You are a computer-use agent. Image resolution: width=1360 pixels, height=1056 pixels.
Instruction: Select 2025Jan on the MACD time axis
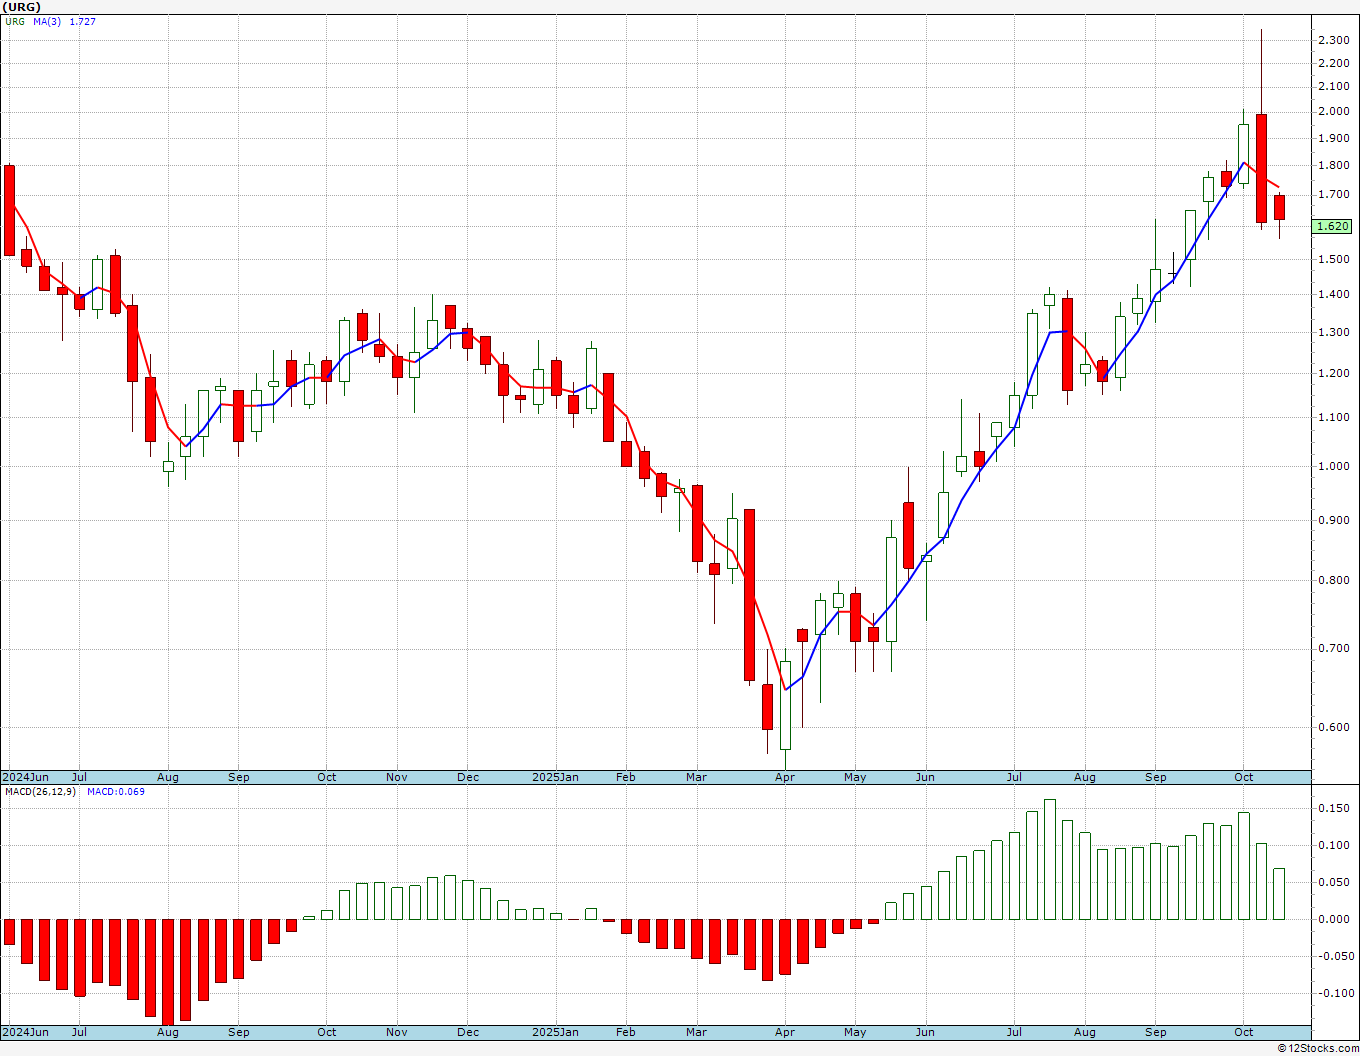pos(555,1032)
